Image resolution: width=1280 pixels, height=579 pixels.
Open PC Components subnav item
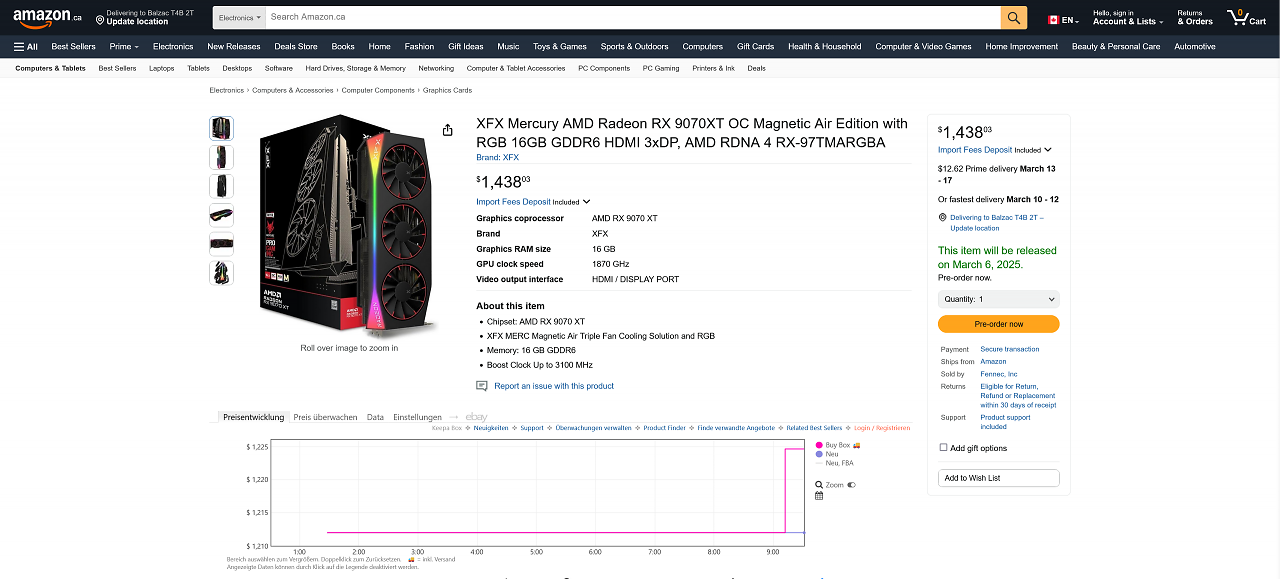tap(604, 68)
